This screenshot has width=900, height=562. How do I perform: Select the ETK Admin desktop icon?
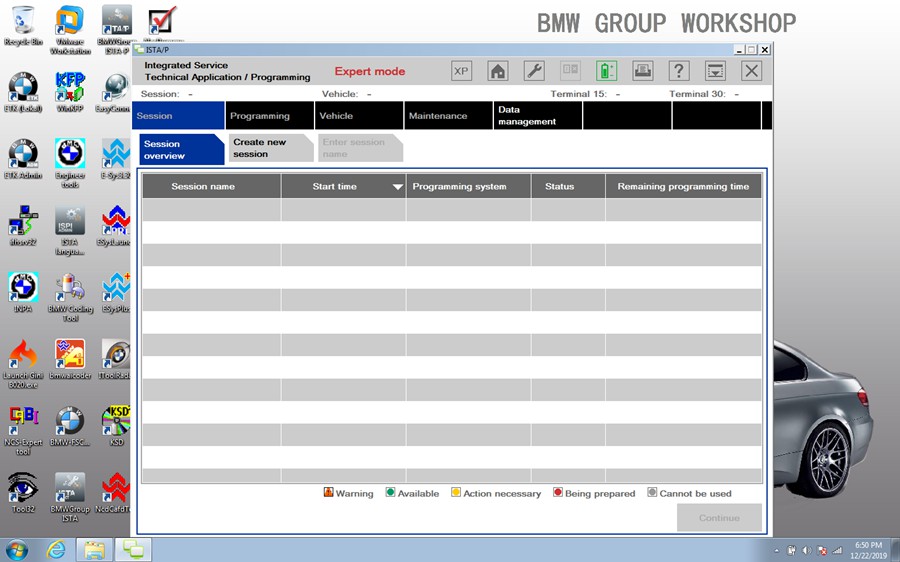(x=23, y=159)
